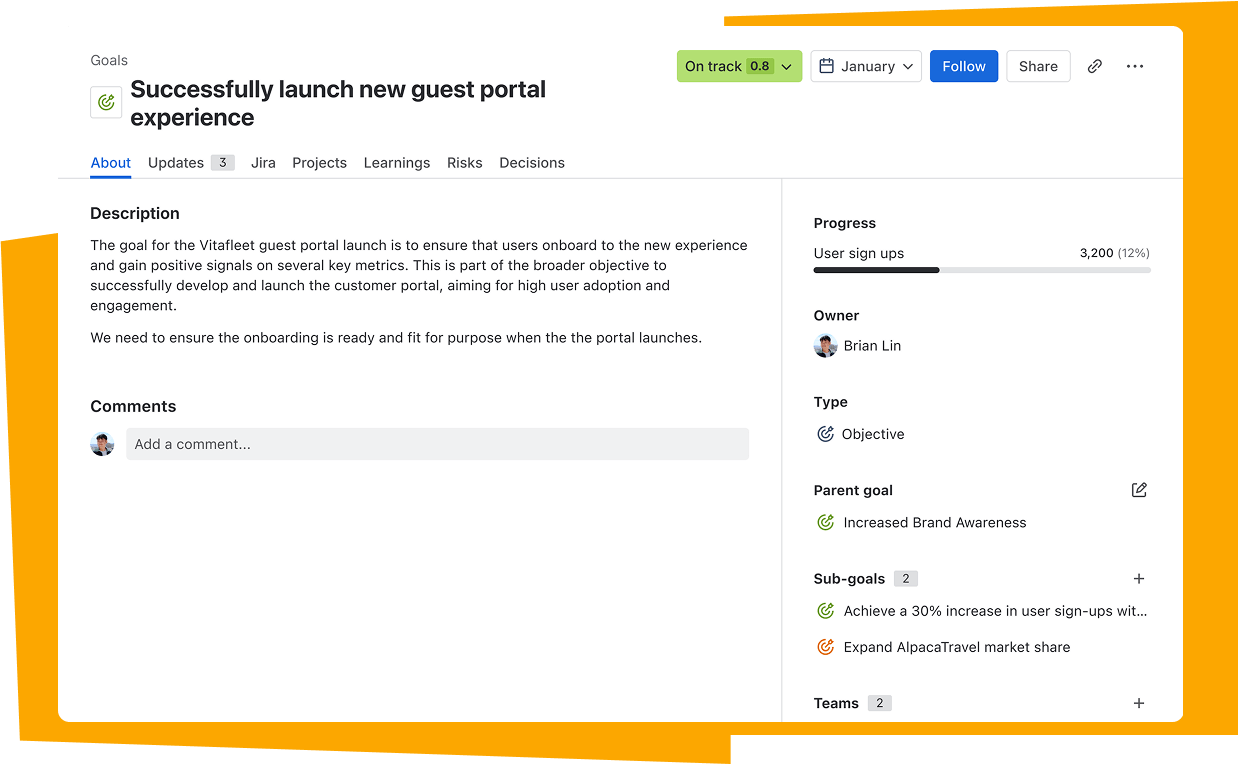This screenshot has height=764, width=1238.
Task: Edit the parent goal with pencil icon
Action: [1139, 490]
